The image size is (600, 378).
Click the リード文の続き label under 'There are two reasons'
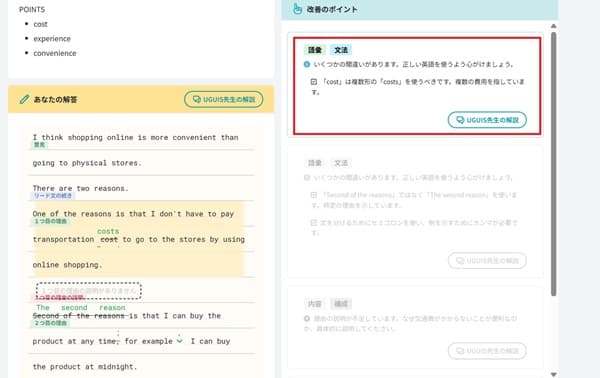[53, 196]
